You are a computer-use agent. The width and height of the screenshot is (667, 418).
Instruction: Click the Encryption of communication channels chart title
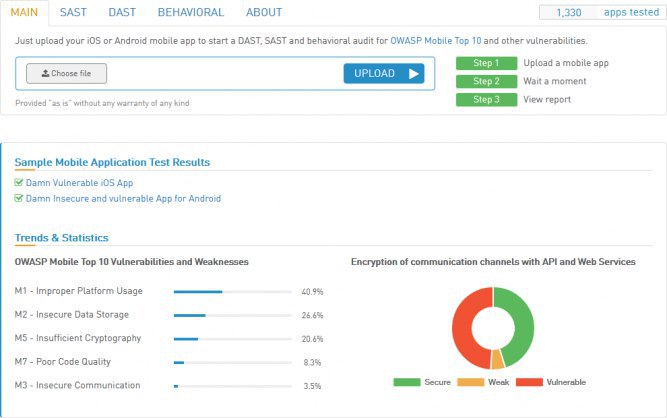coord(493,262)
